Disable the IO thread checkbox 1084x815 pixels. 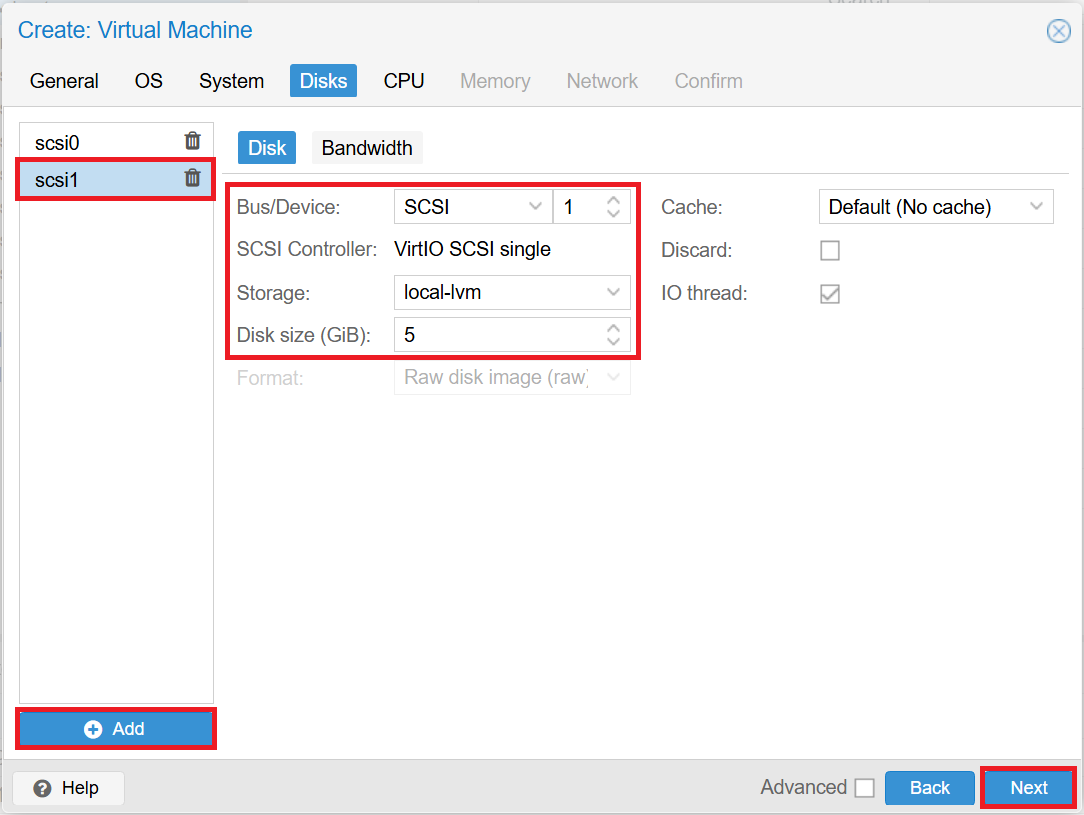829,293
